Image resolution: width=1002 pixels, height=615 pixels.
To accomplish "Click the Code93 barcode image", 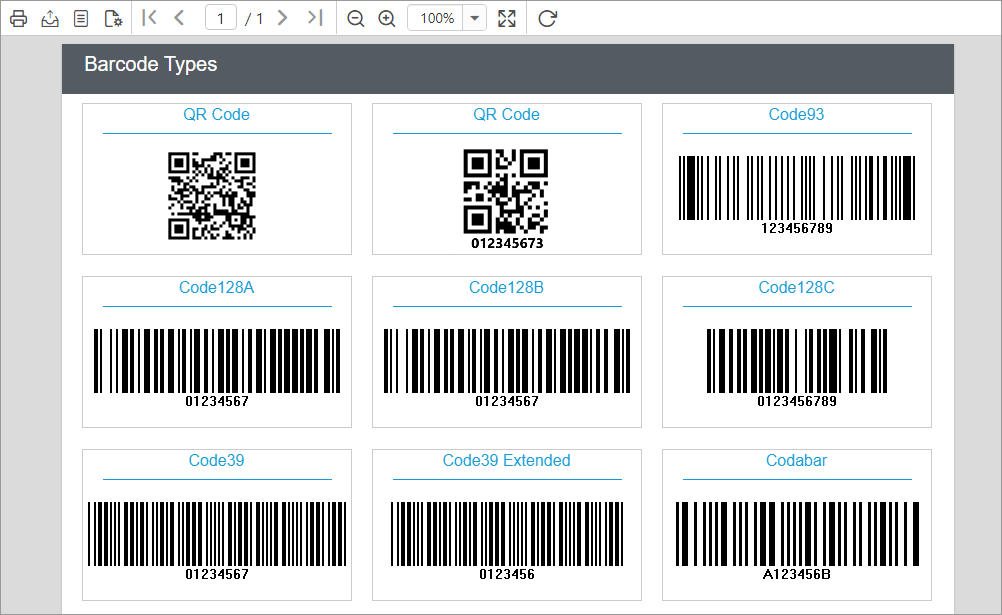I will tap(797, 188).
